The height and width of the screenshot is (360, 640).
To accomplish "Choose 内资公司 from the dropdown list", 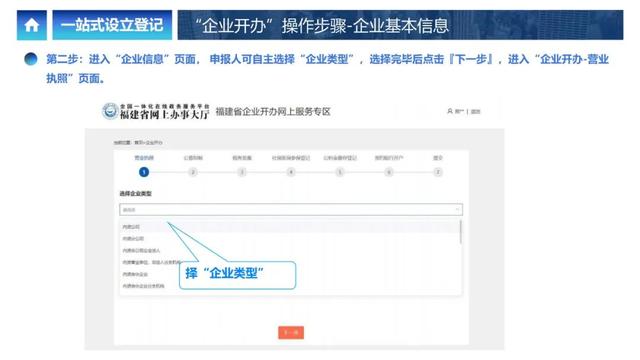I will [131, 227].
